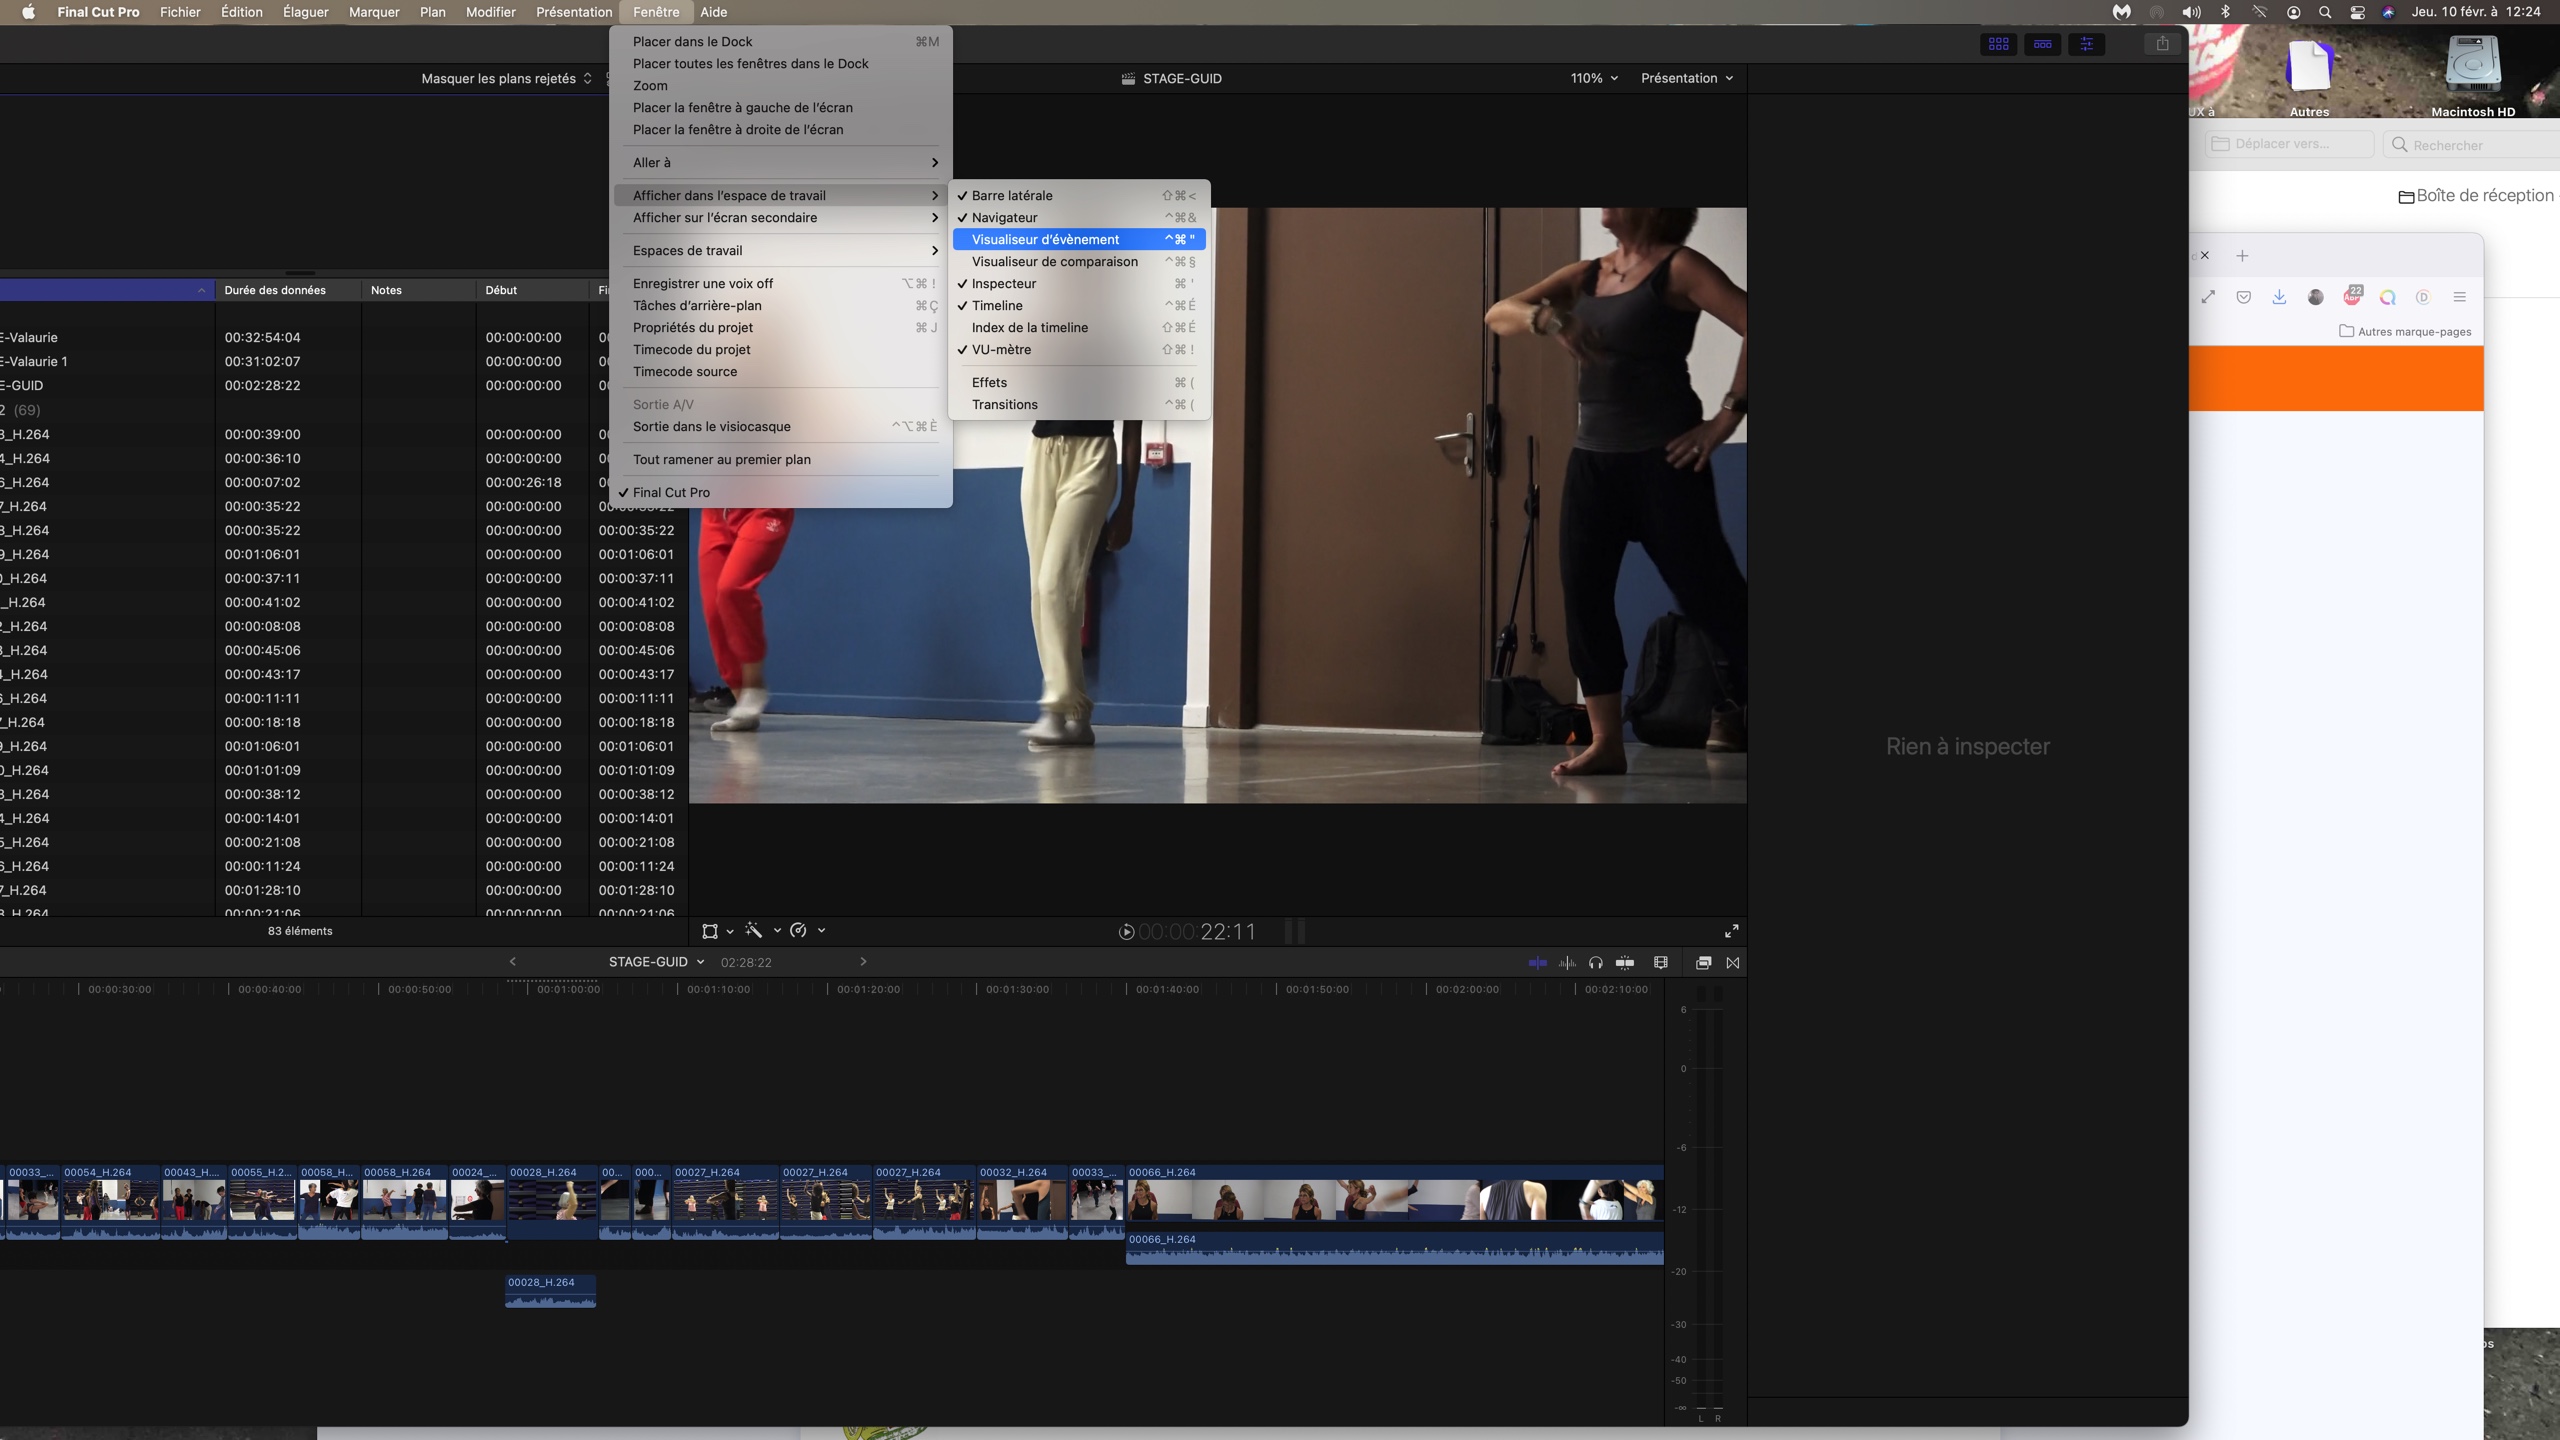Toggle solo headphones icon in timeline

1596,963
